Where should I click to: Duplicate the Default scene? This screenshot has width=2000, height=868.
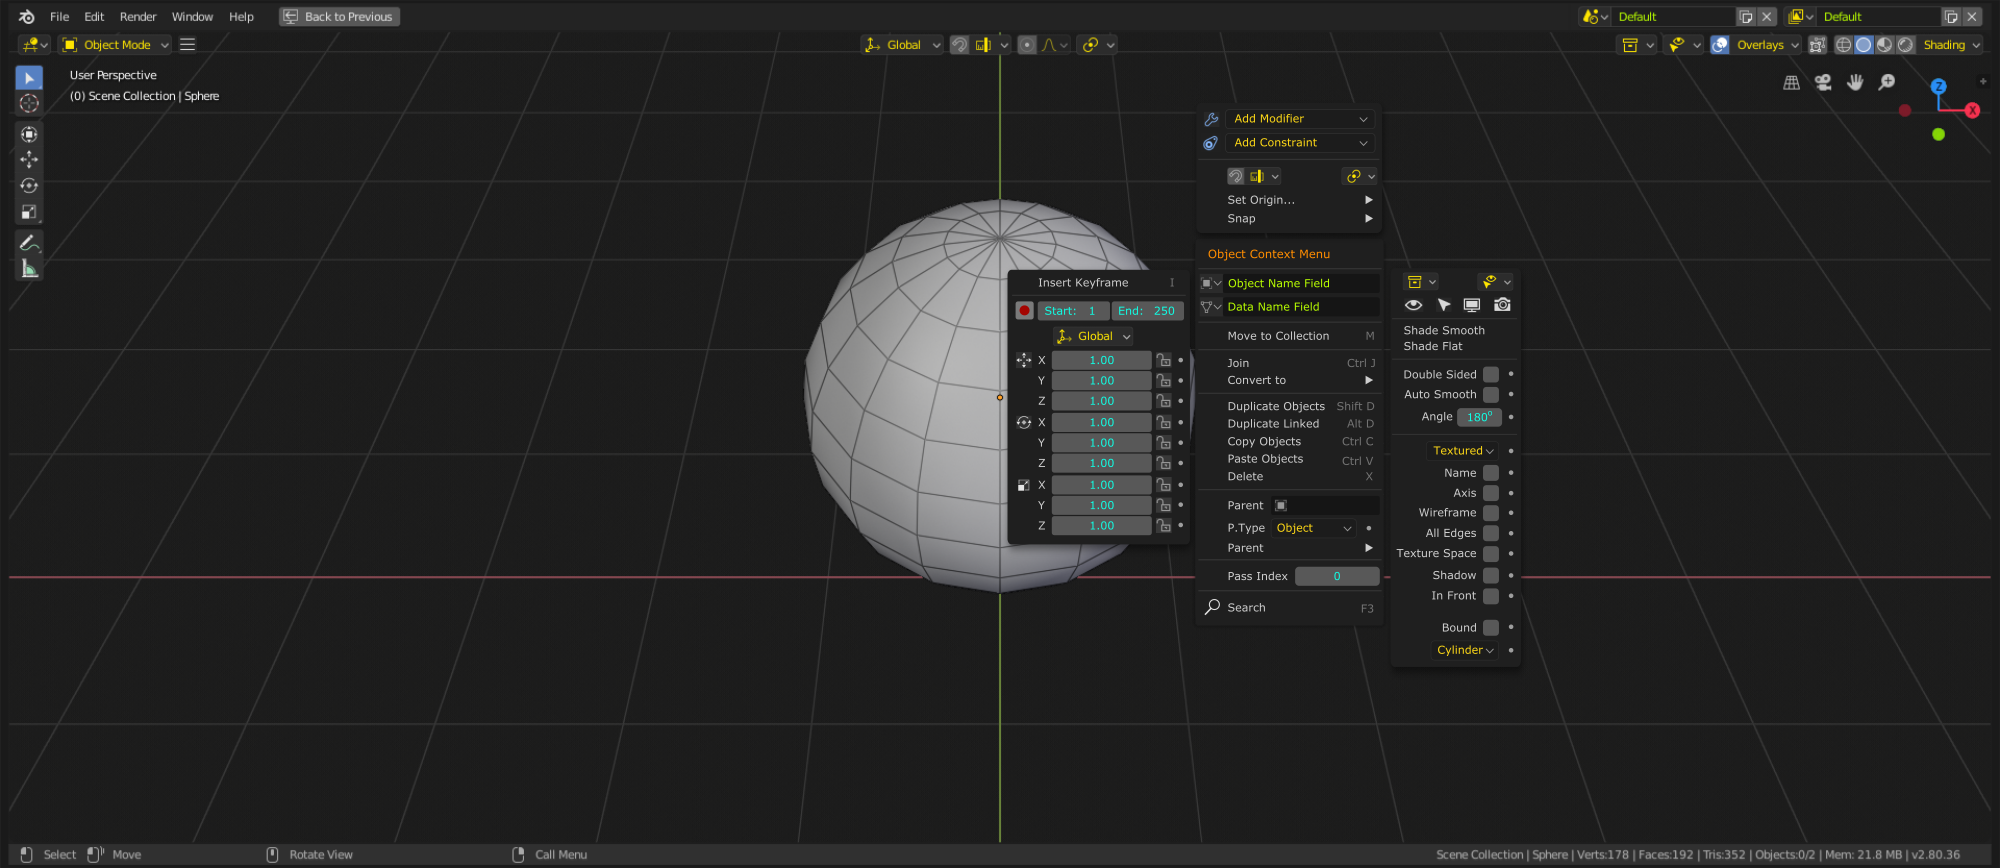click(1746, 17)
